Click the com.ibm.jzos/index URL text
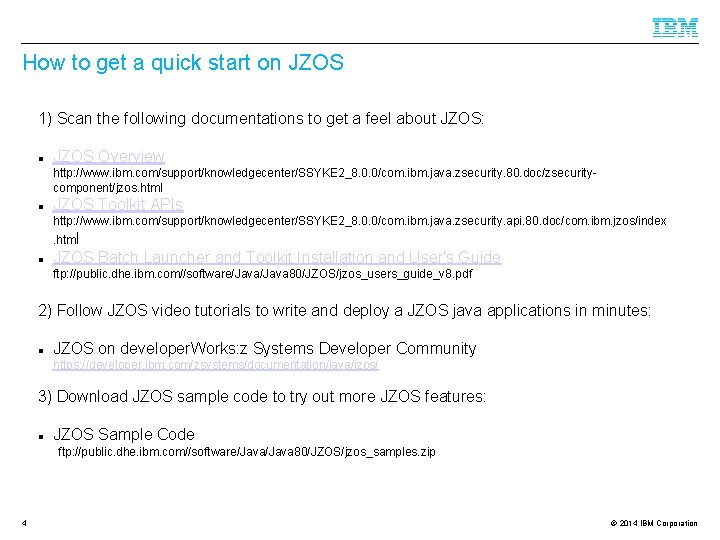This screenshot has width=720, height=540. pyautogui.click(x=360, y=230)
